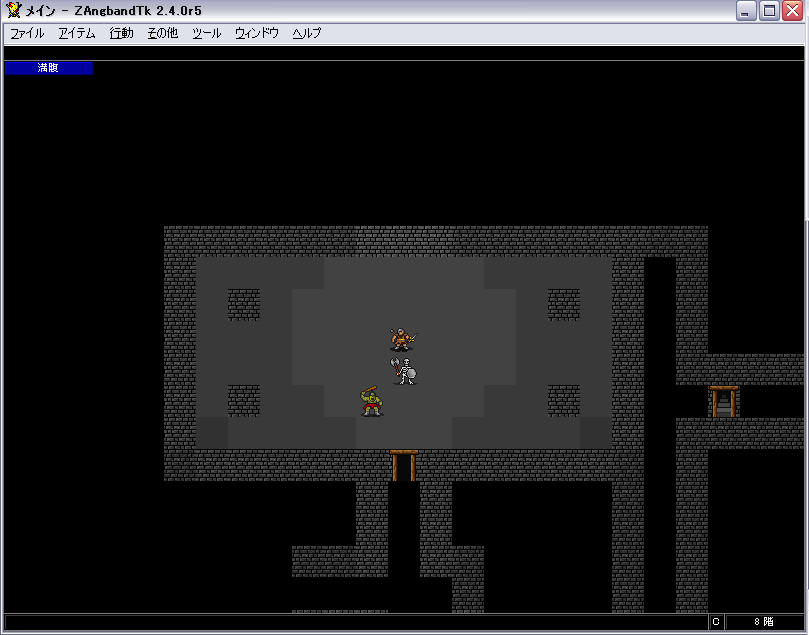Click the upper-left stone pillar in room

[x=244, y=305]
